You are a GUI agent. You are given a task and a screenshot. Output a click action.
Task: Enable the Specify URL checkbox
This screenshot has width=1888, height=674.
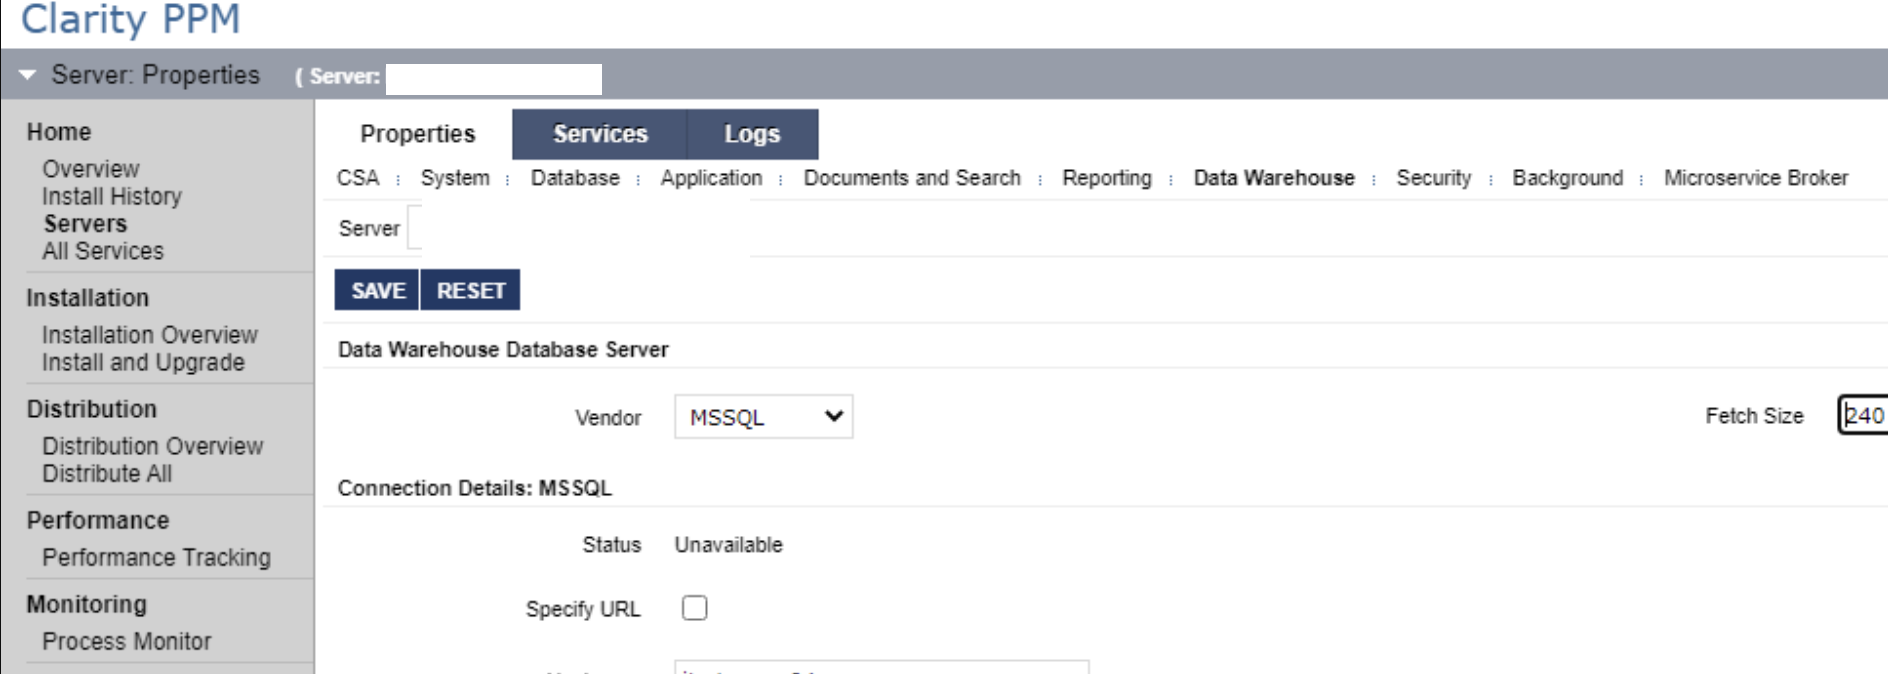694,608
